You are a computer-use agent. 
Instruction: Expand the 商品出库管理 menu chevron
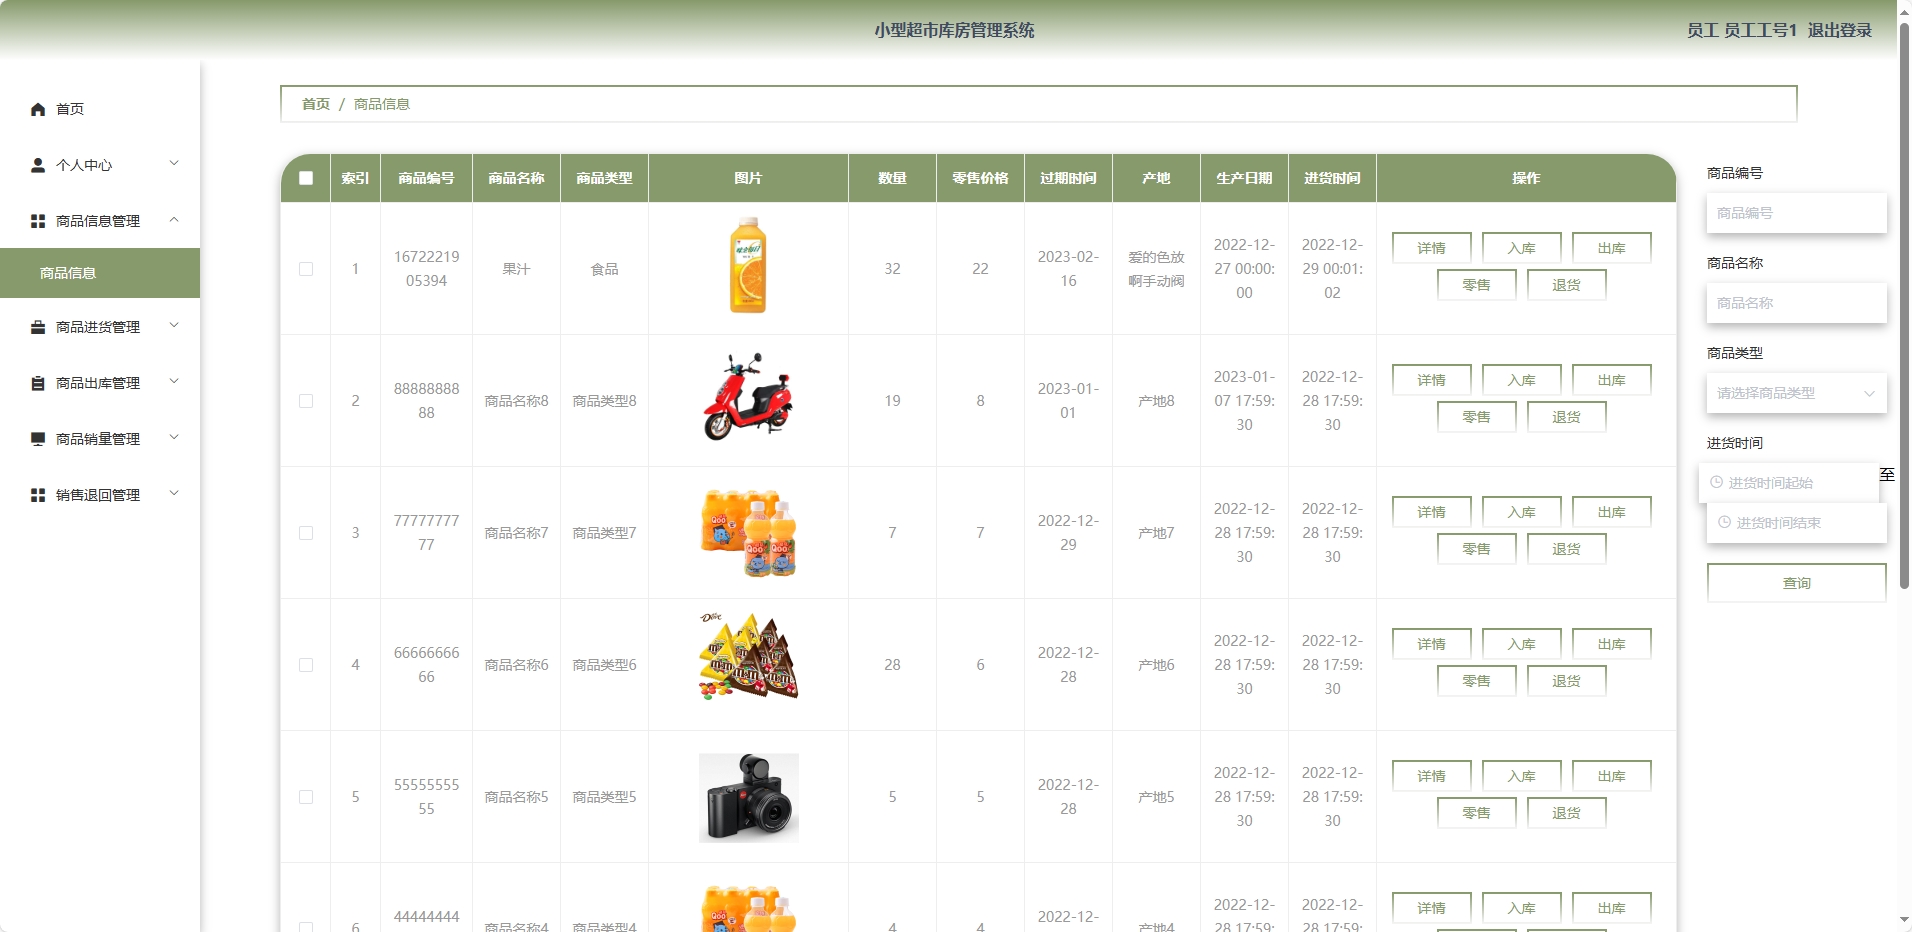pyautogui.click(x=174, y=382)
